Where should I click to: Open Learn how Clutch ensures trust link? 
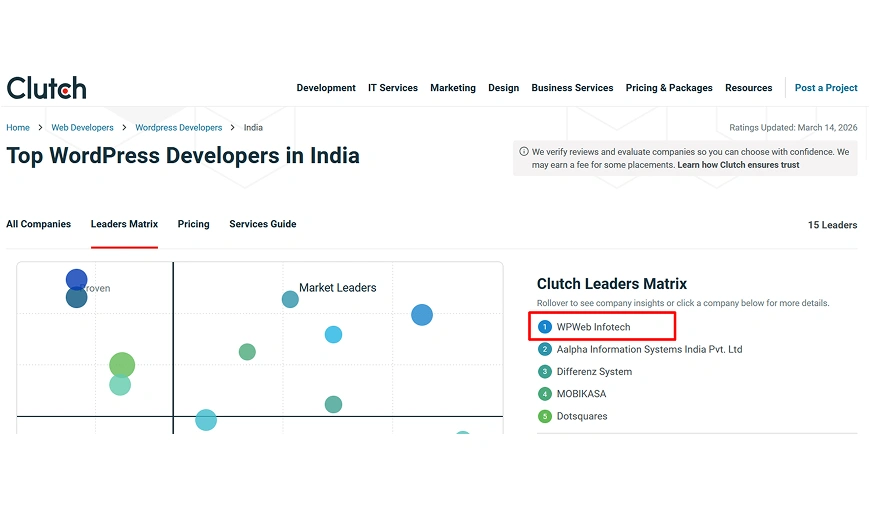click(x=738, y=165)
